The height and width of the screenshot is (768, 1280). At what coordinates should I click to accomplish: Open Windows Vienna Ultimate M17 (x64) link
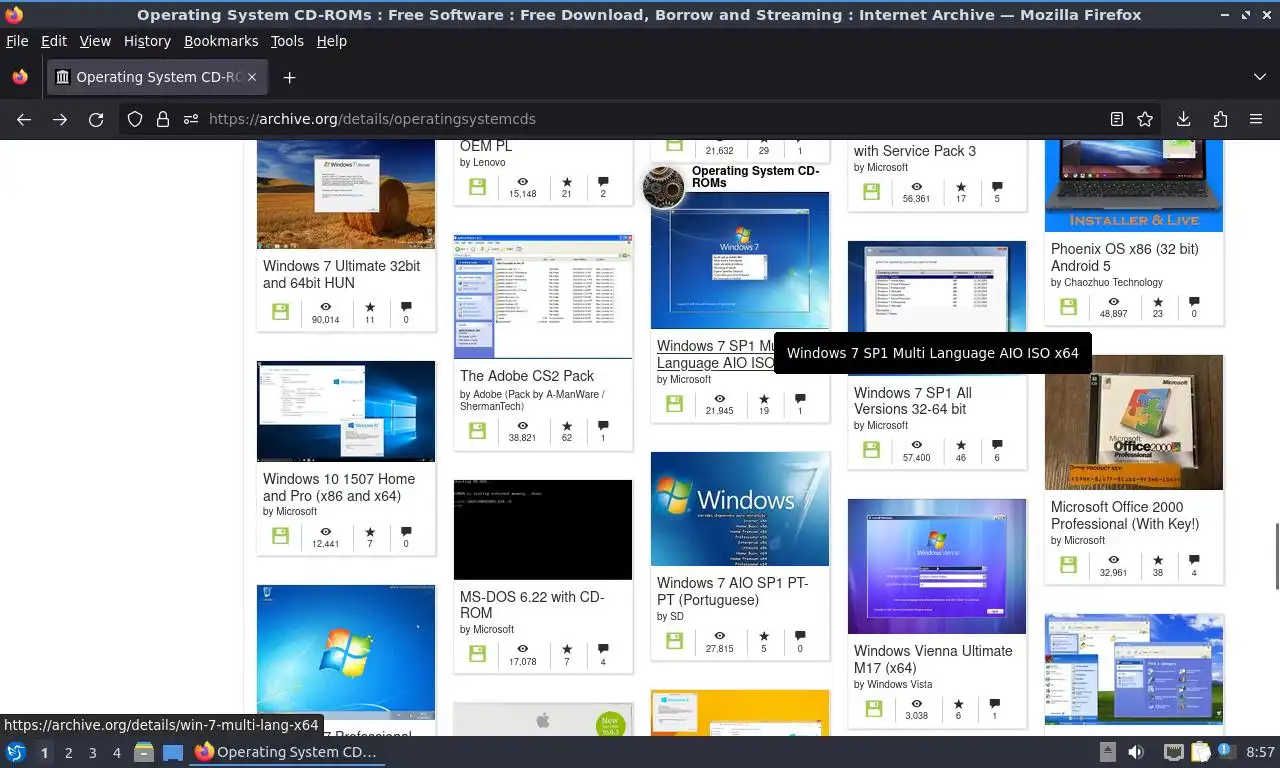933,659
